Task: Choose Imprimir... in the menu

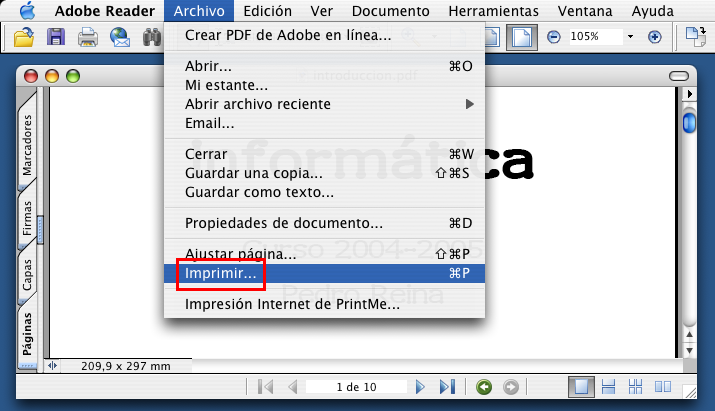Action: (x=324, y=273)
